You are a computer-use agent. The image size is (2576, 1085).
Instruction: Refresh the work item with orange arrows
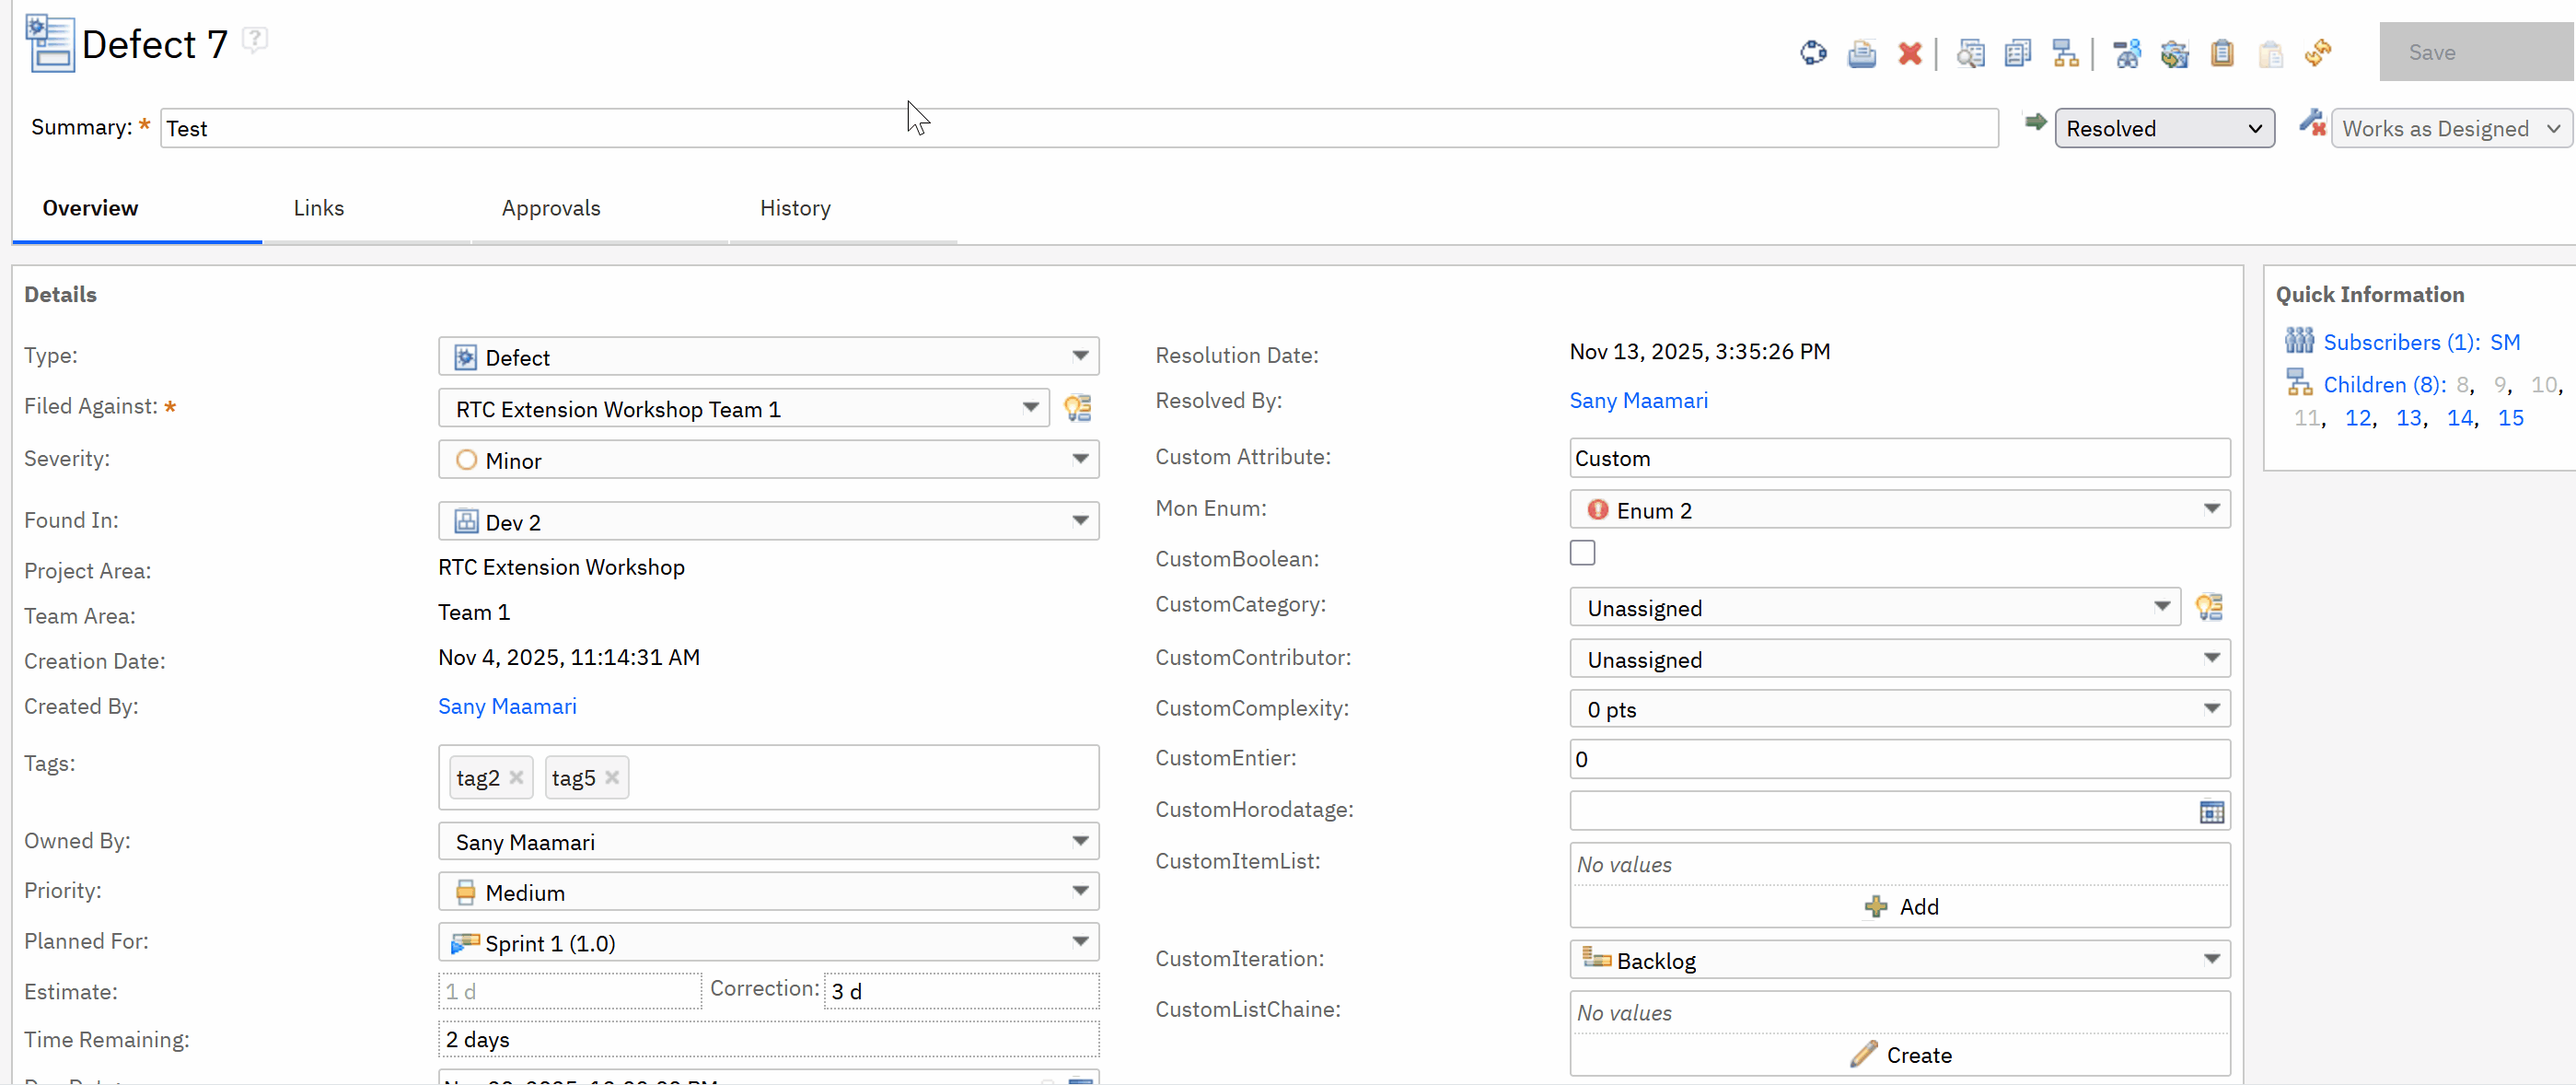pyautogui.click(x=2318, y=53)
